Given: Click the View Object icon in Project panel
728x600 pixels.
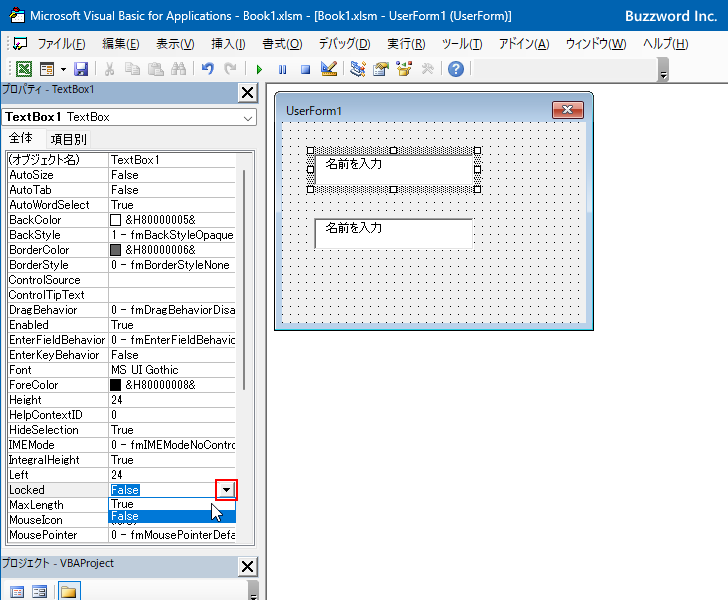Looking at the screenshot, I should pos(39,592).
